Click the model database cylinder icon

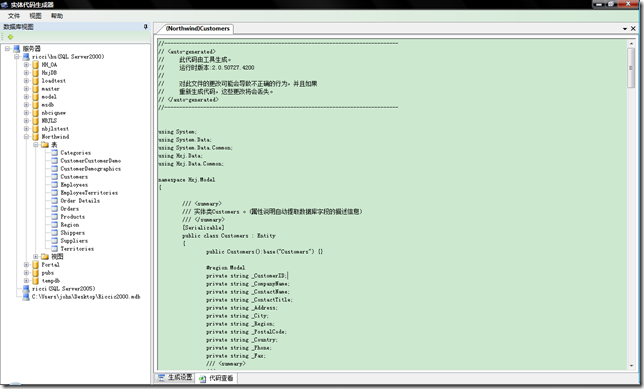[36, 97]
